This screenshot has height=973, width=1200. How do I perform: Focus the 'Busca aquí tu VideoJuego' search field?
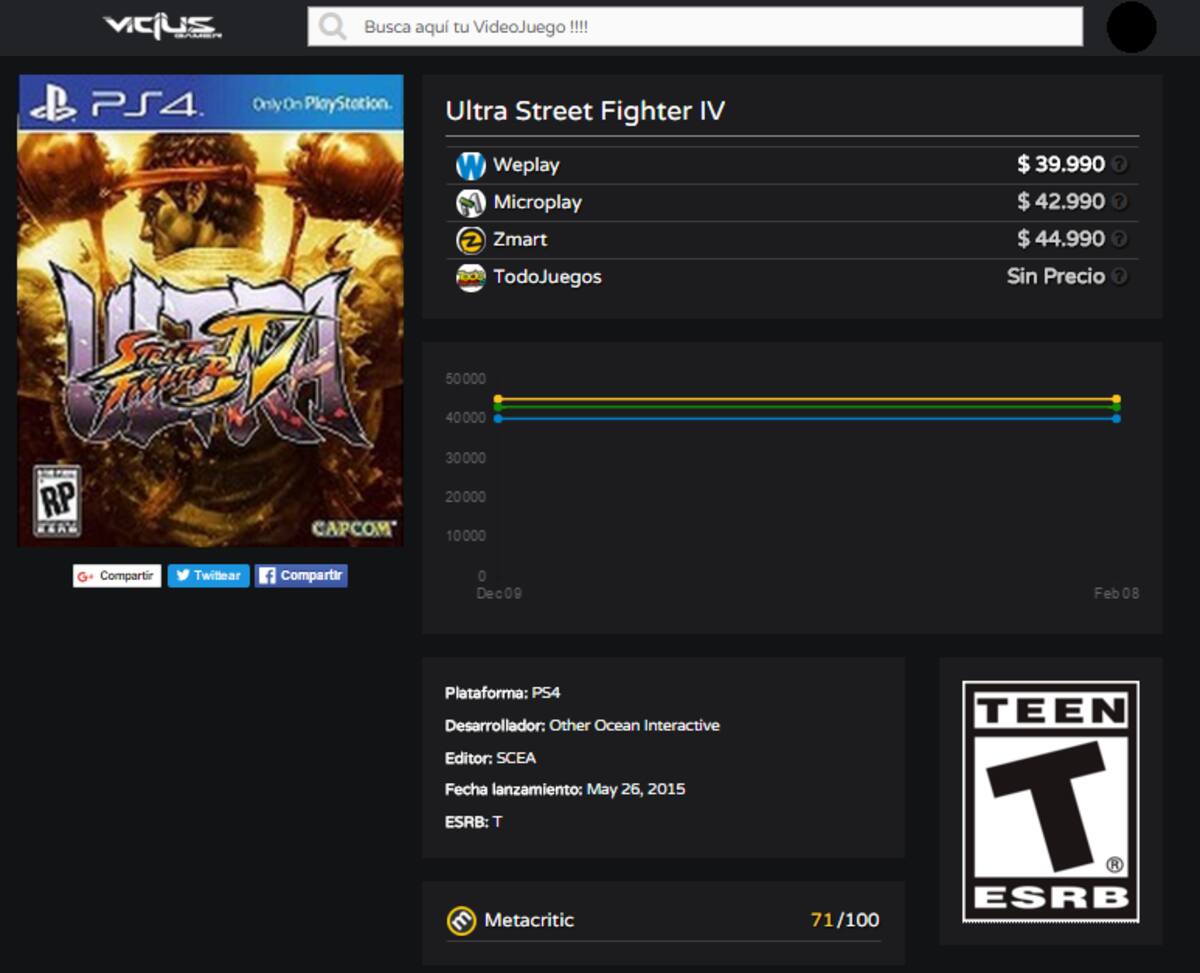(695, 27)
